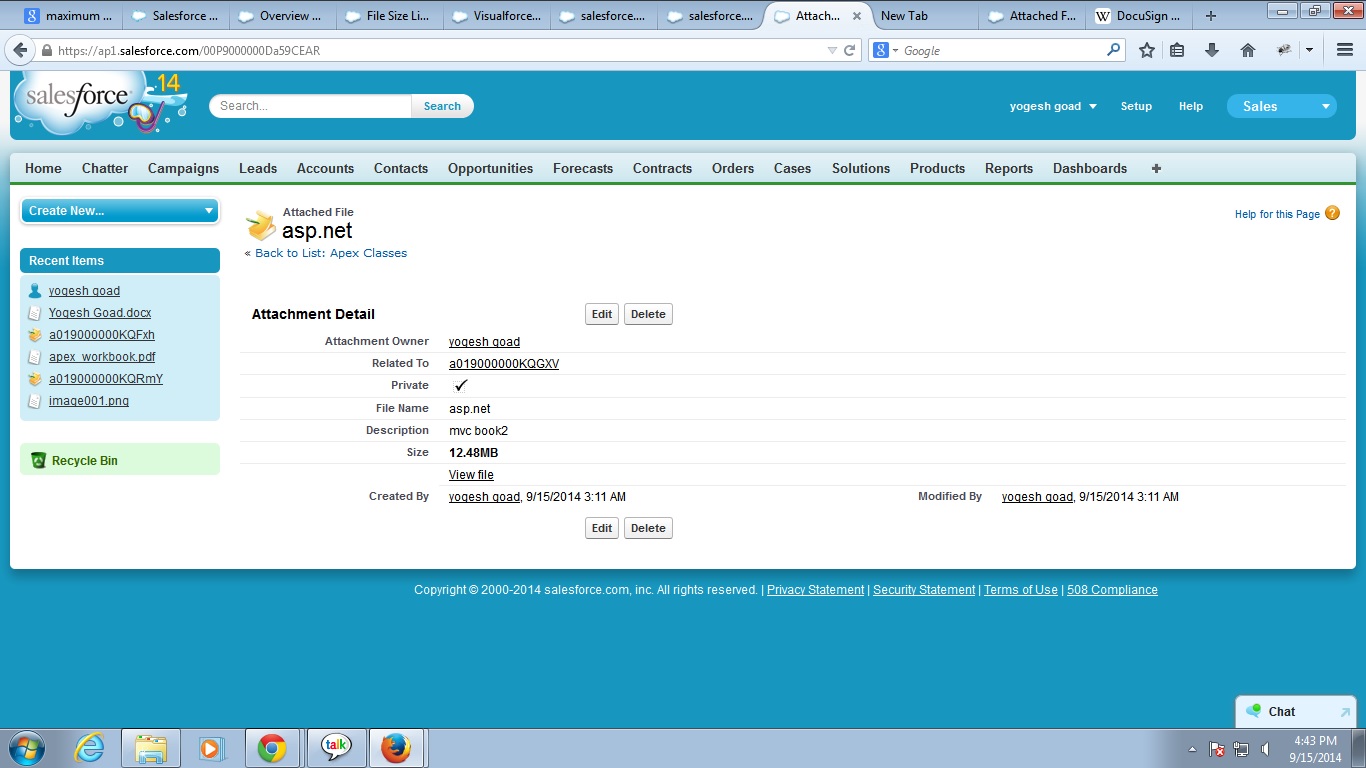This screenshot has height=768, width=1366.
Task: Open the Privacy Statement footer link
Action: click(x=815, y=590)
